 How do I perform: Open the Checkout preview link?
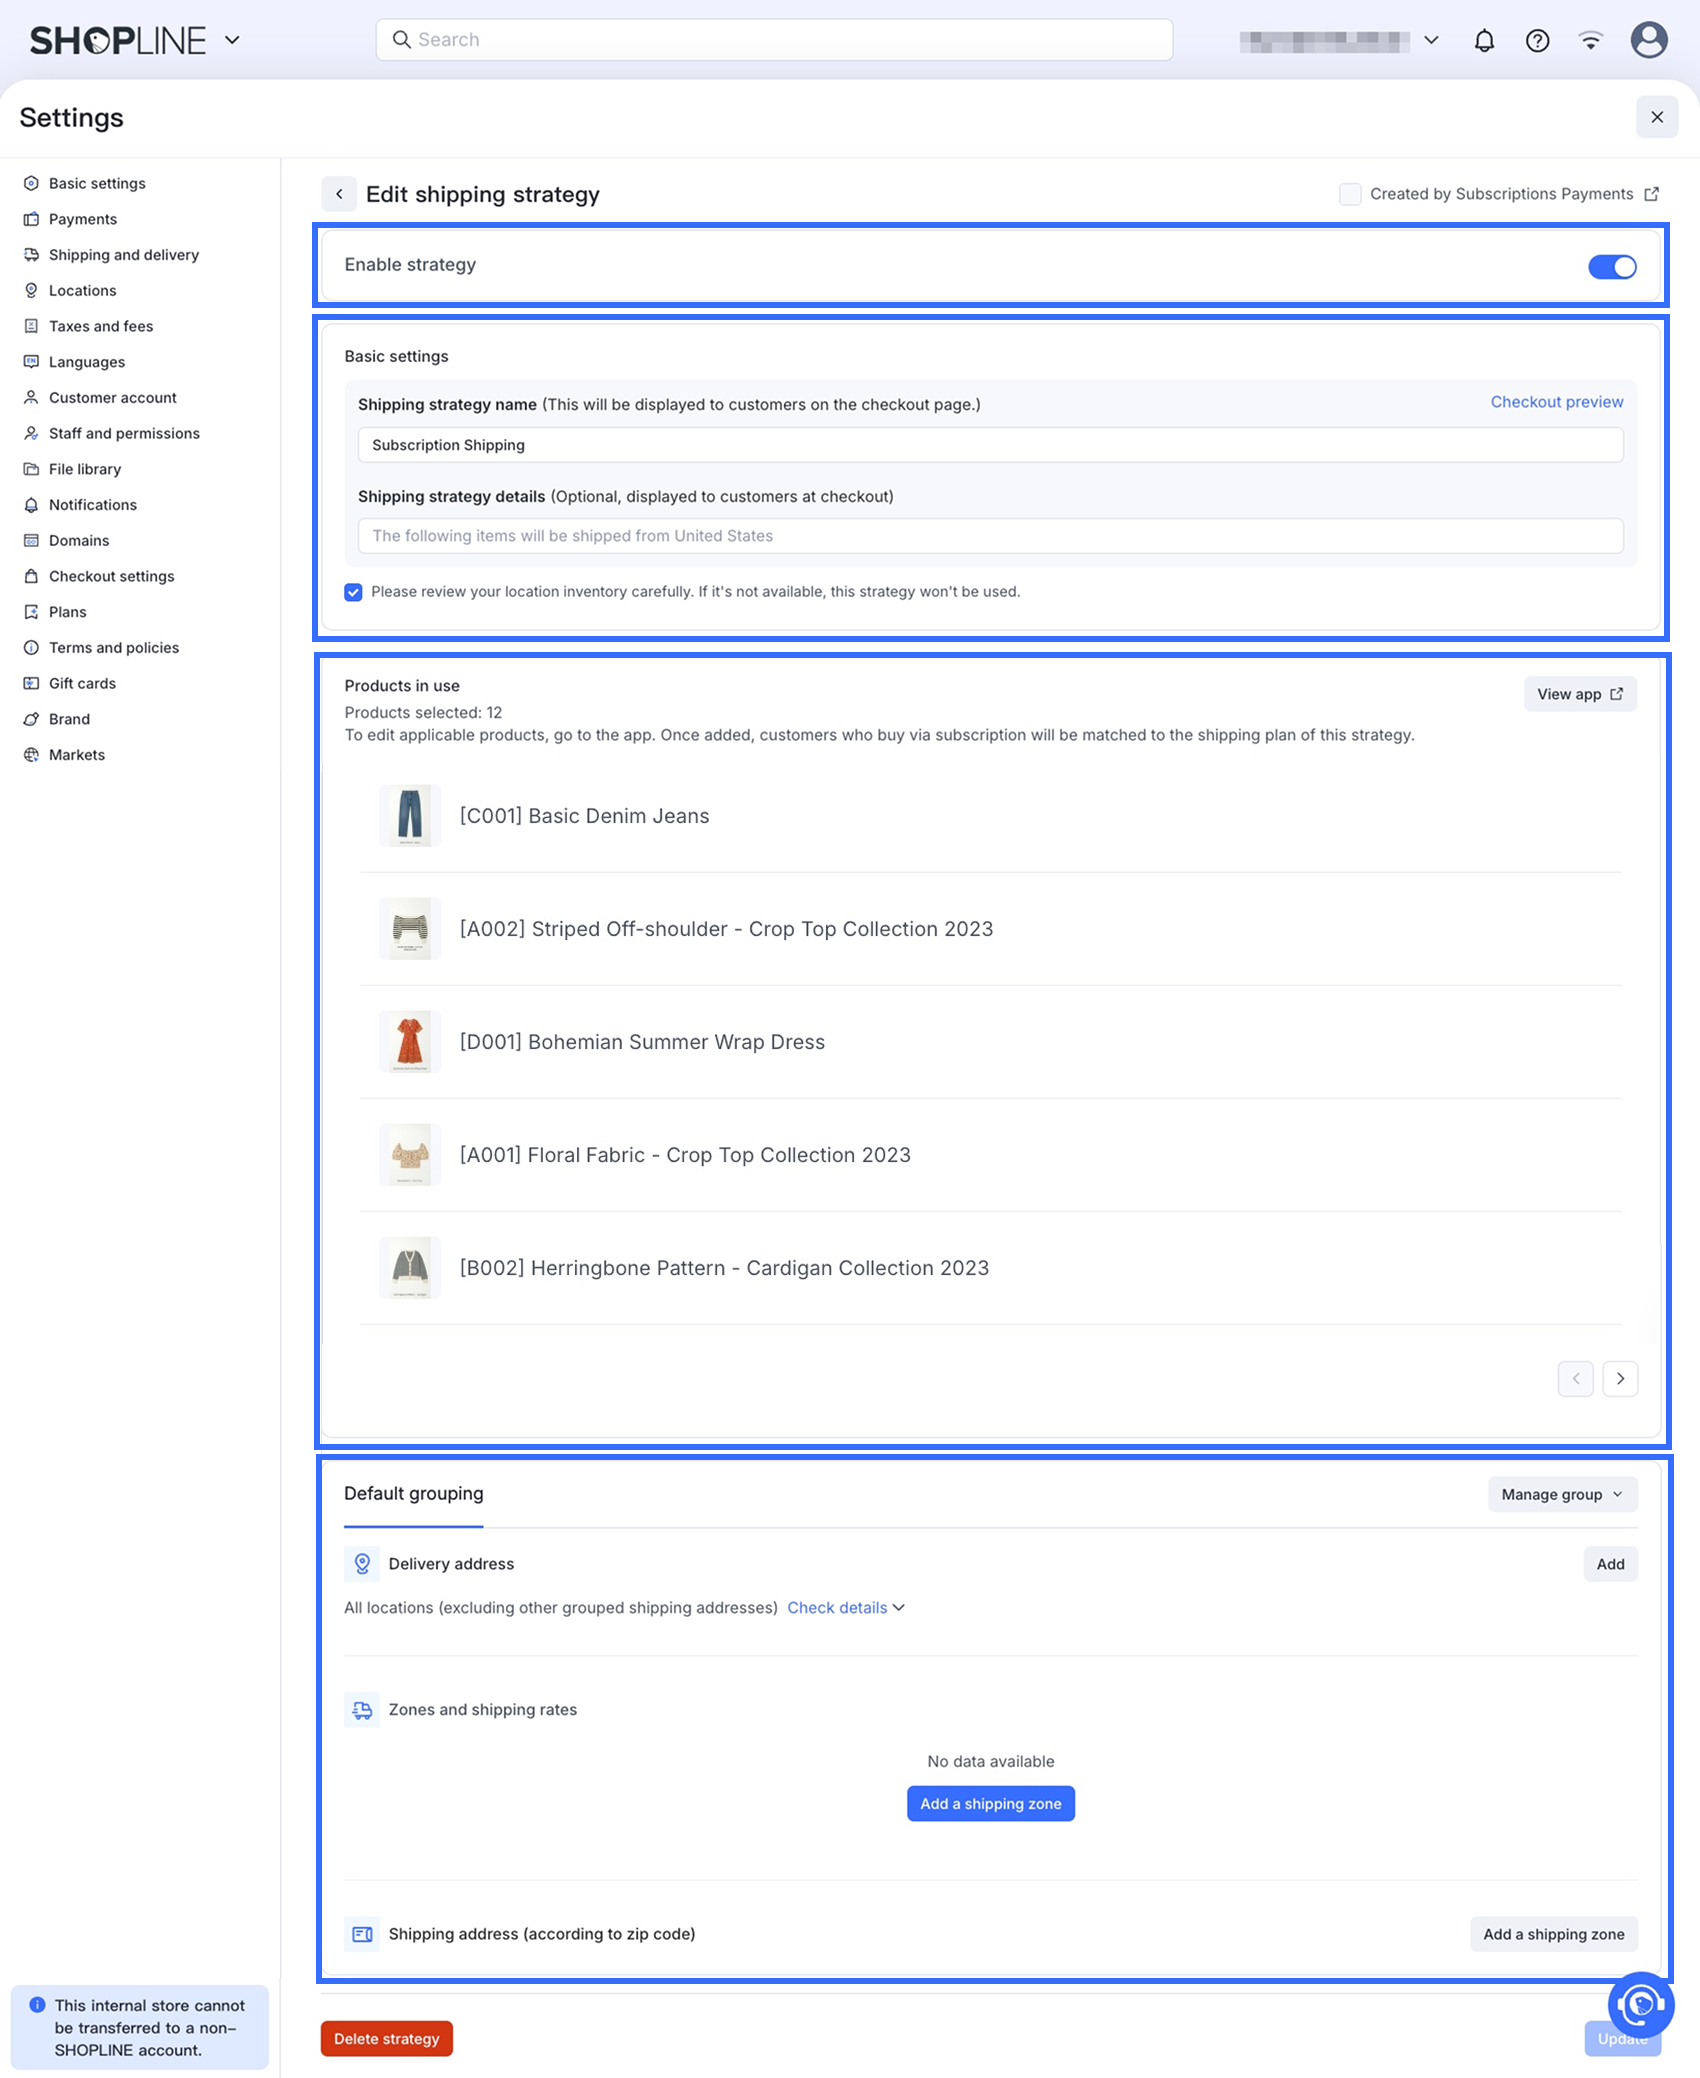click(x=1556, y=402)
